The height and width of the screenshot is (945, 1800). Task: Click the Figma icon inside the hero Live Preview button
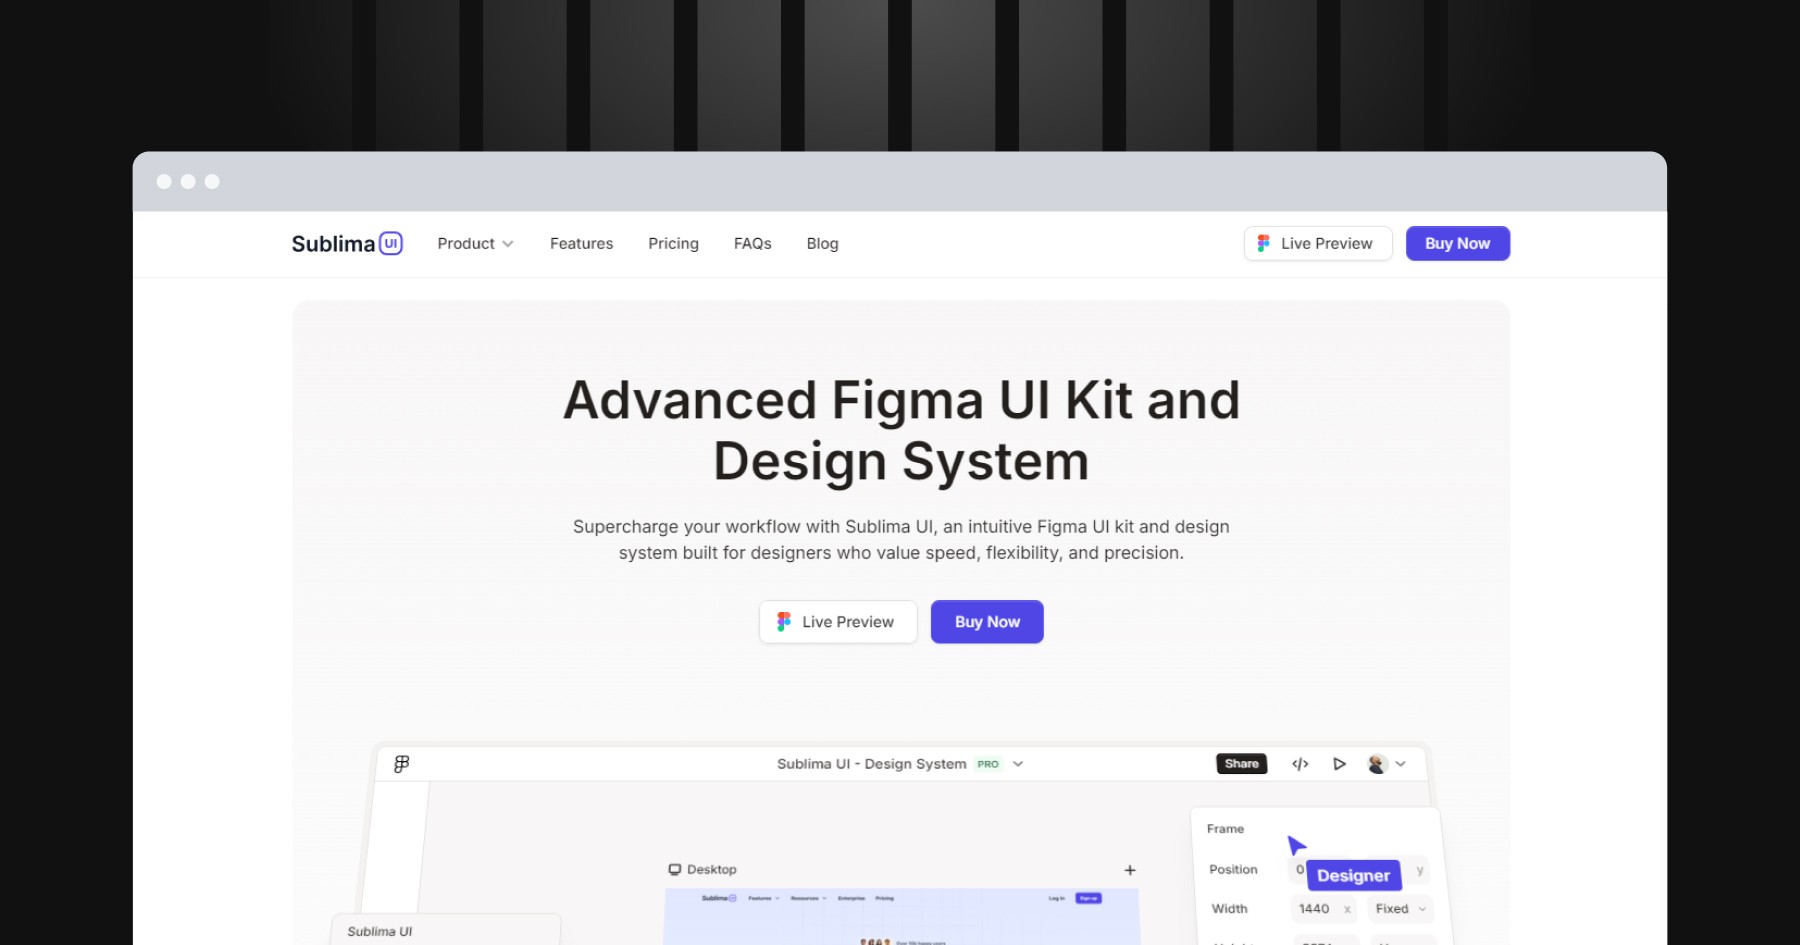click(x=784, y=621)
